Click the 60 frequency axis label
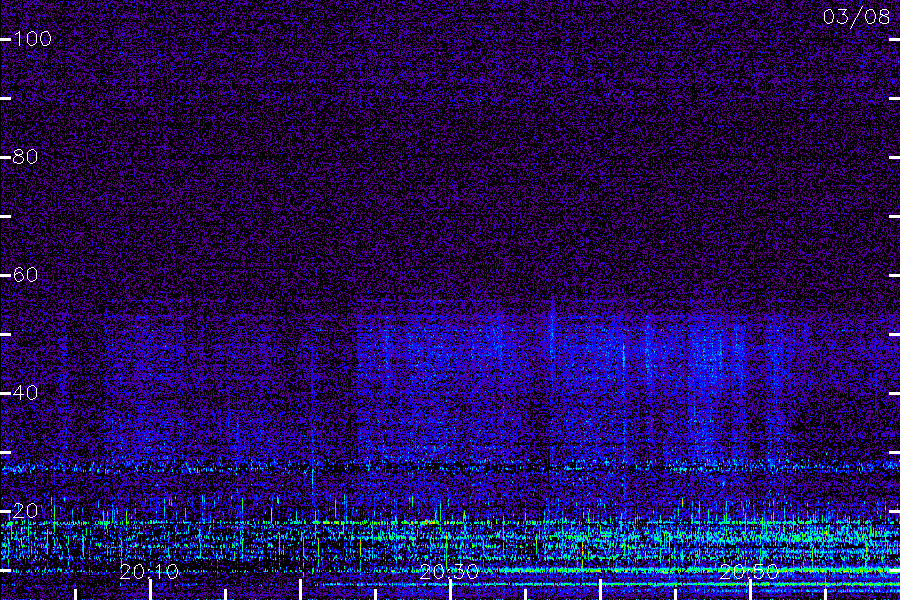900x600 pixels. 25,274
